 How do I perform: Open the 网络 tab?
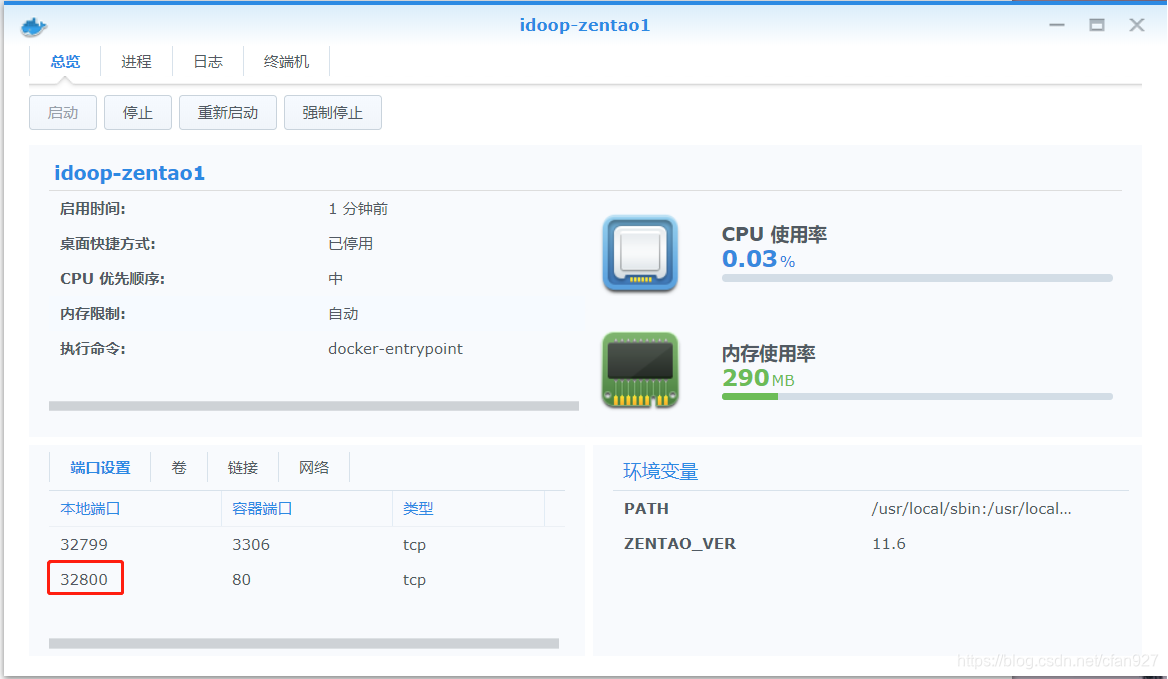pyautogui.click(x=314, y=468)
